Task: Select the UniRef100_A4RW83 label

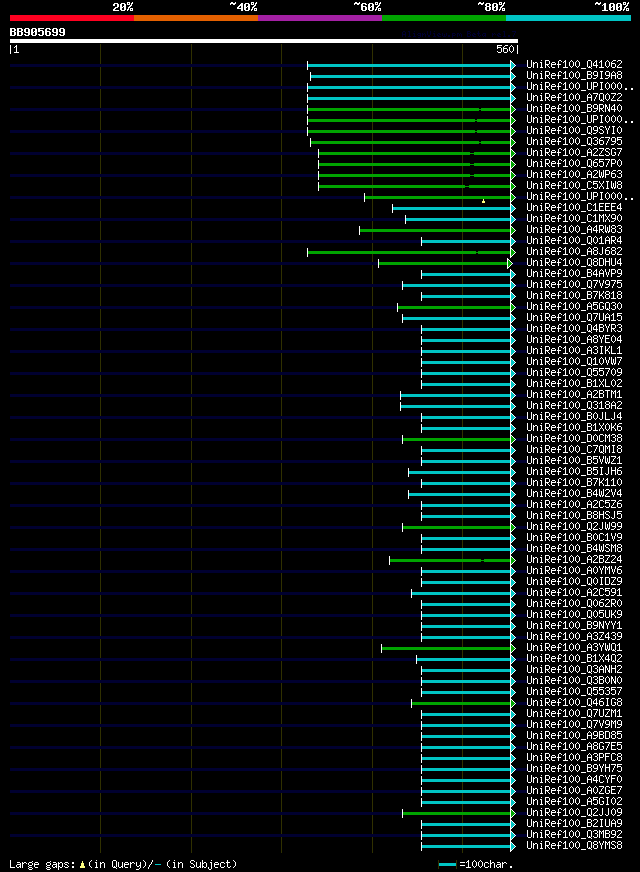Action: pyautogui.click(x=574, y=230)
